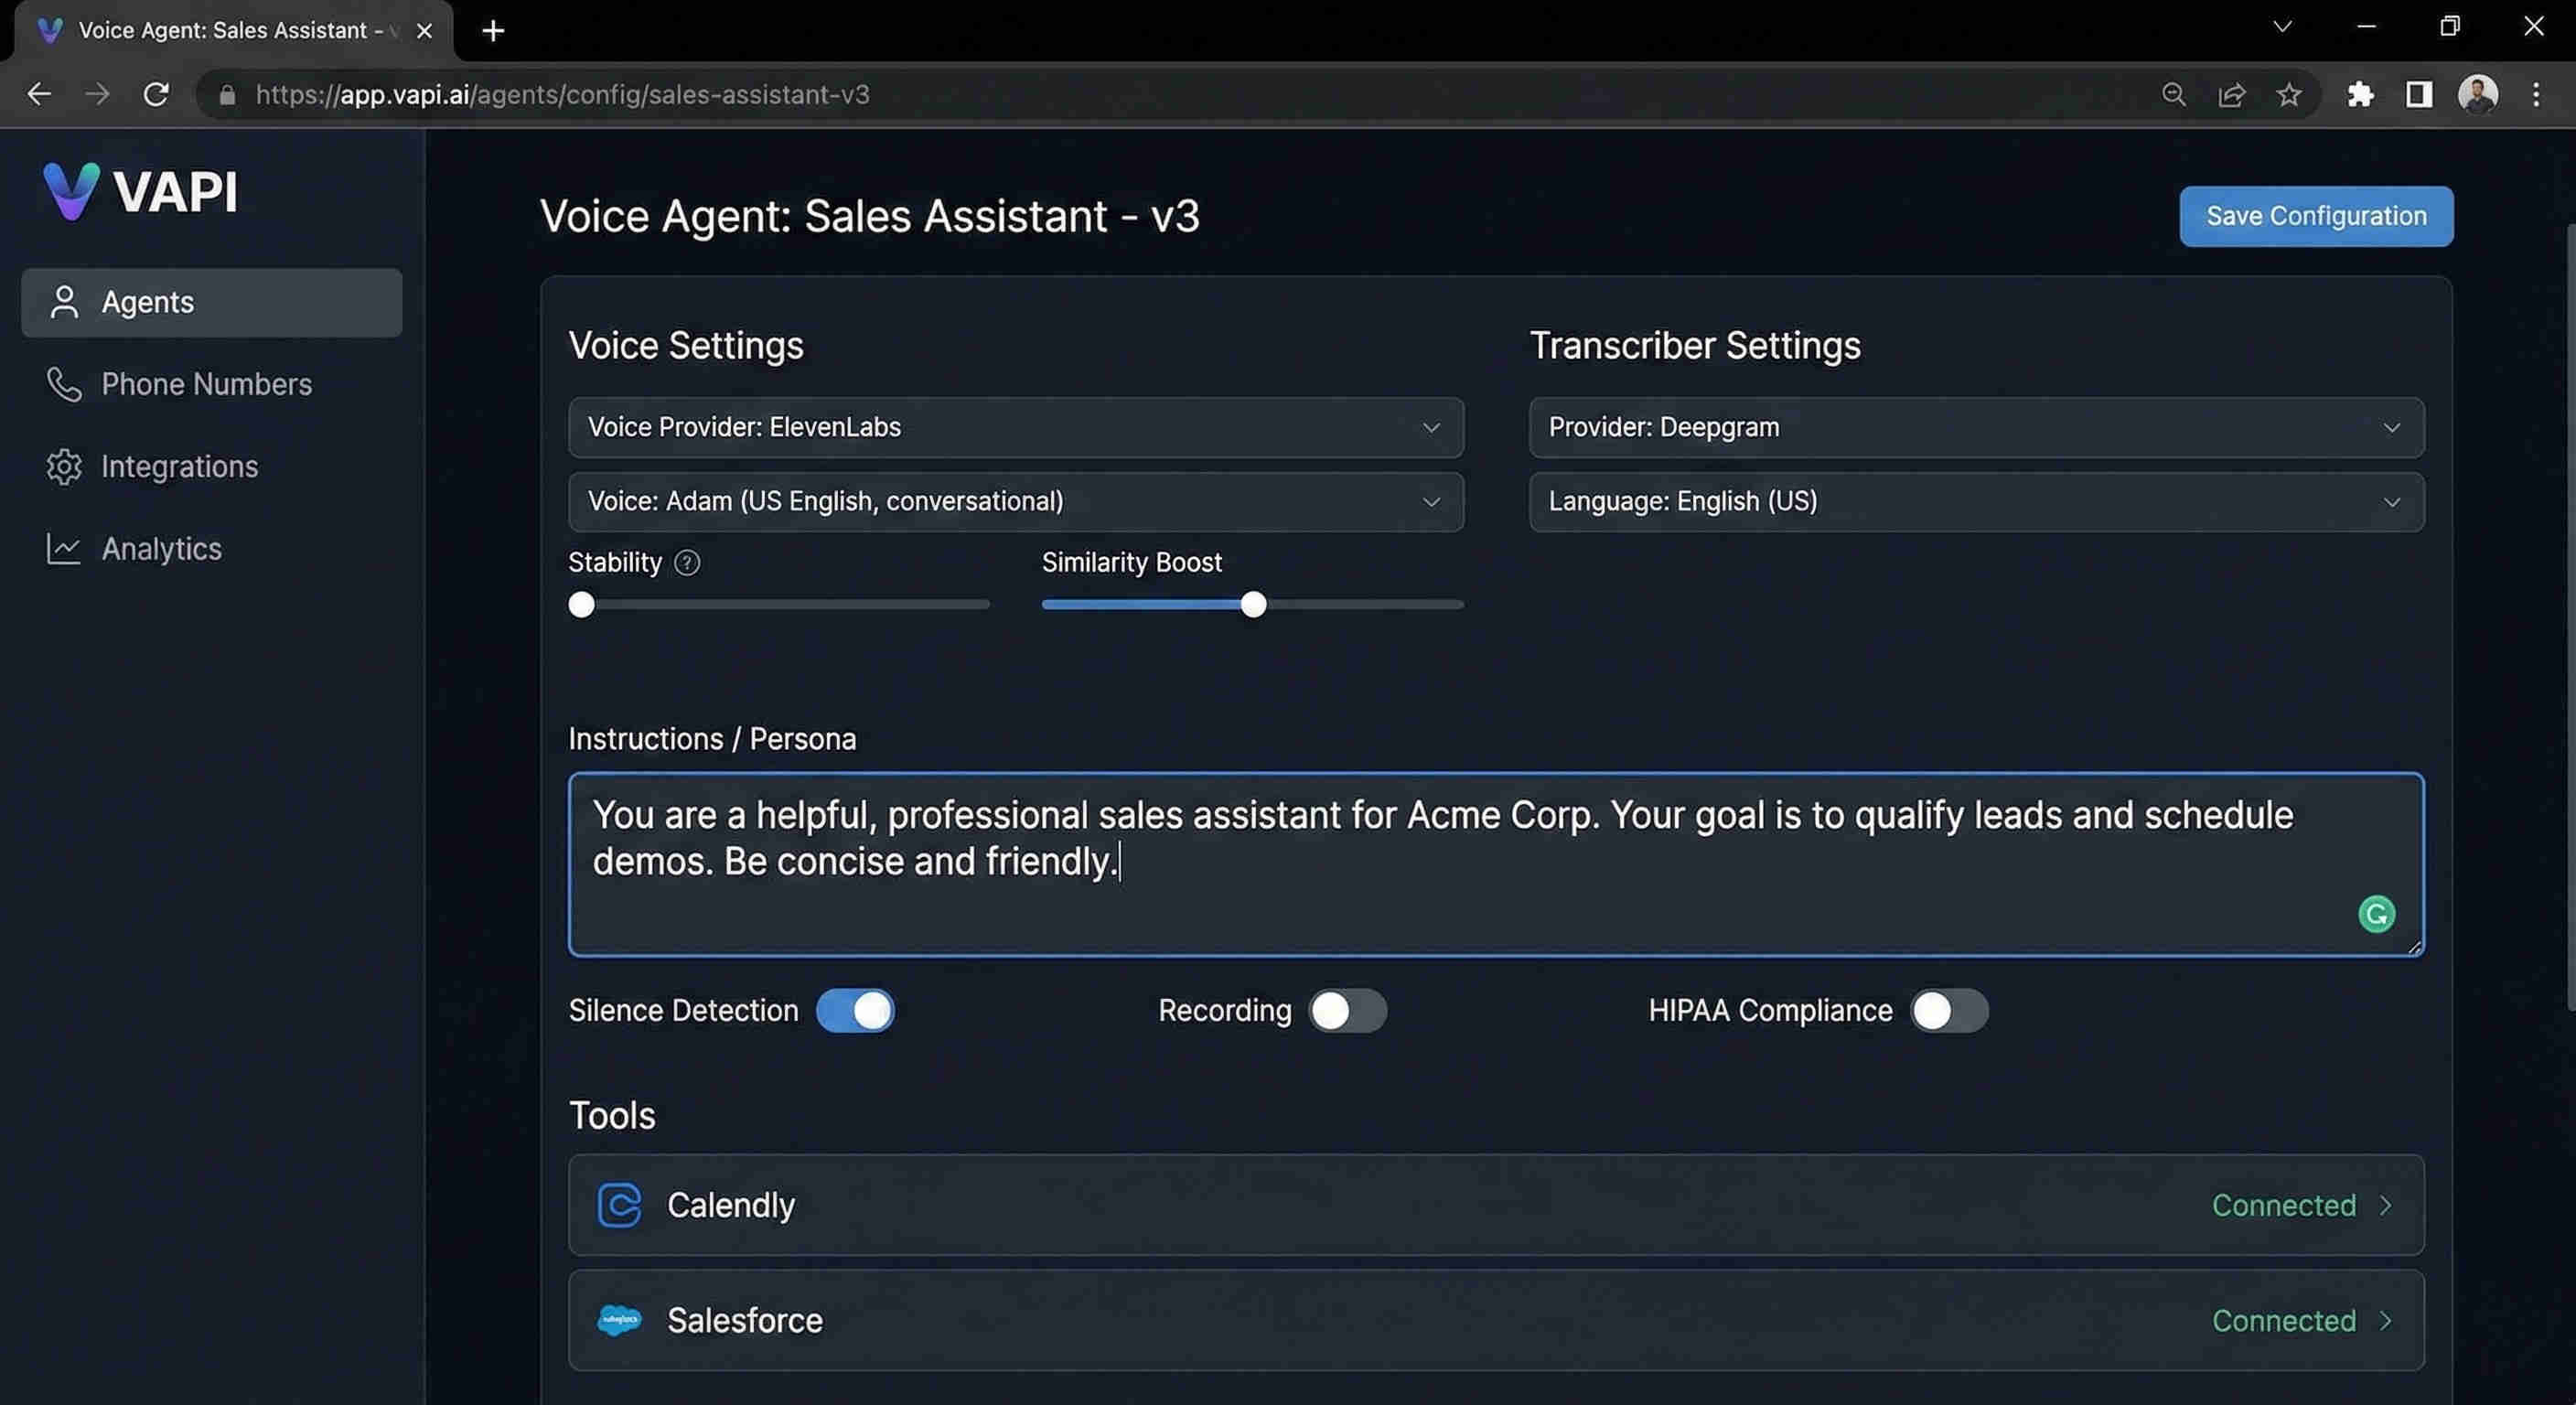
Task: Close the Voice Agent browser tab
Action: [x=424, y=31]
